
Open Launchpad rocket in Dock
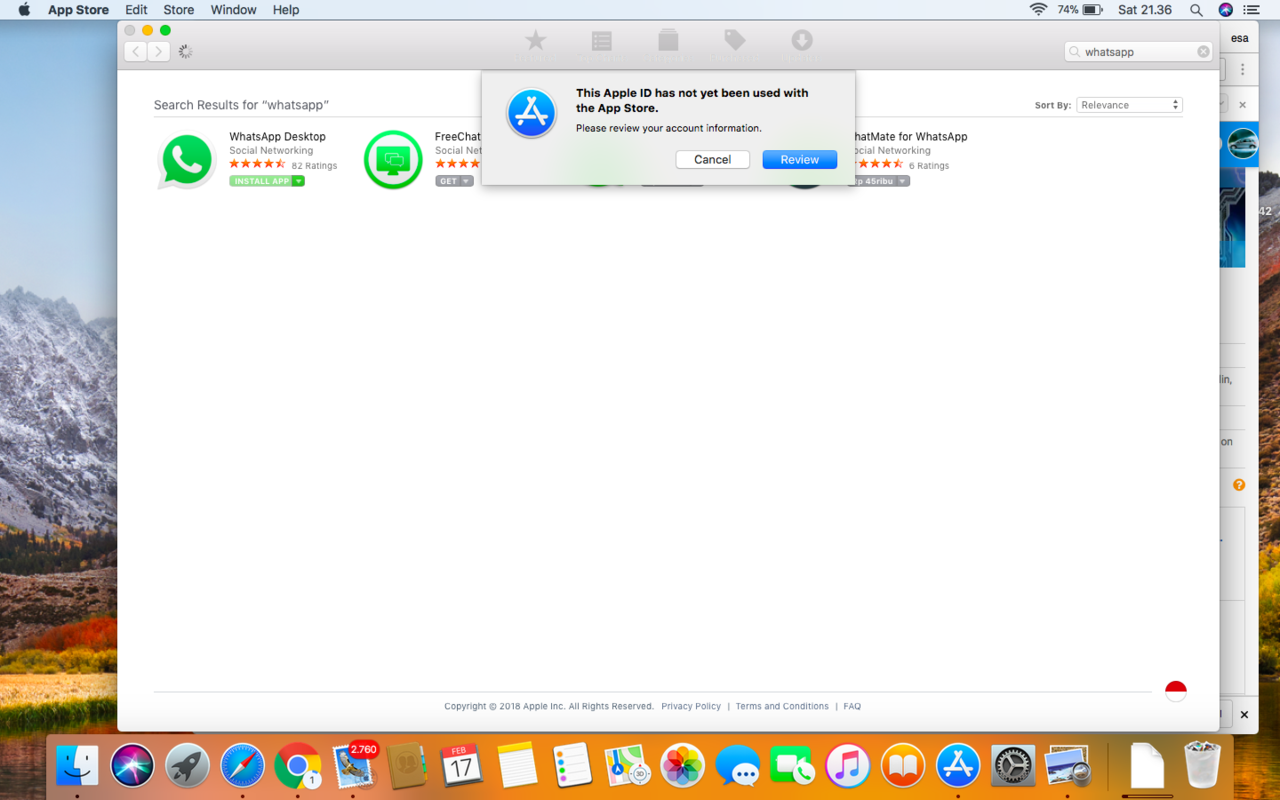pyautogui.click(x=187, y=767)
